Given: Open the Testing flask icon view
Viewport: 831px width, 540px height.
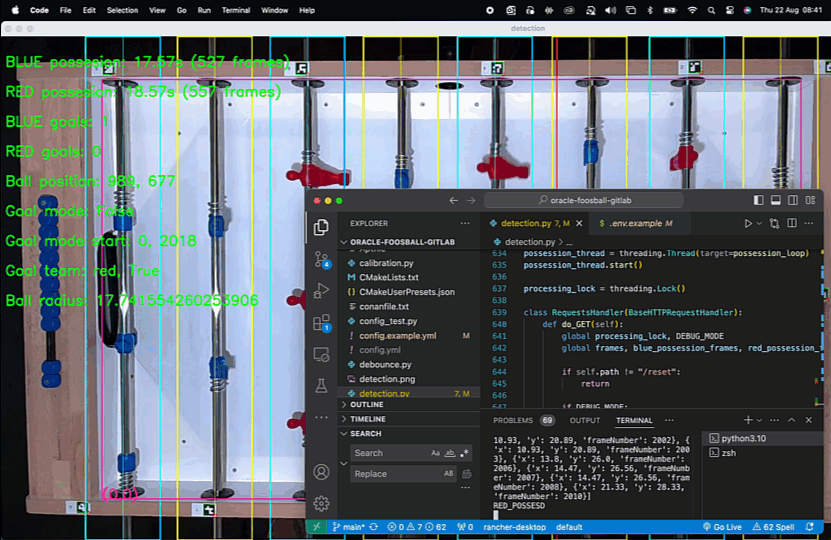Looking at the screenshot, I should (x=321, y=385).
